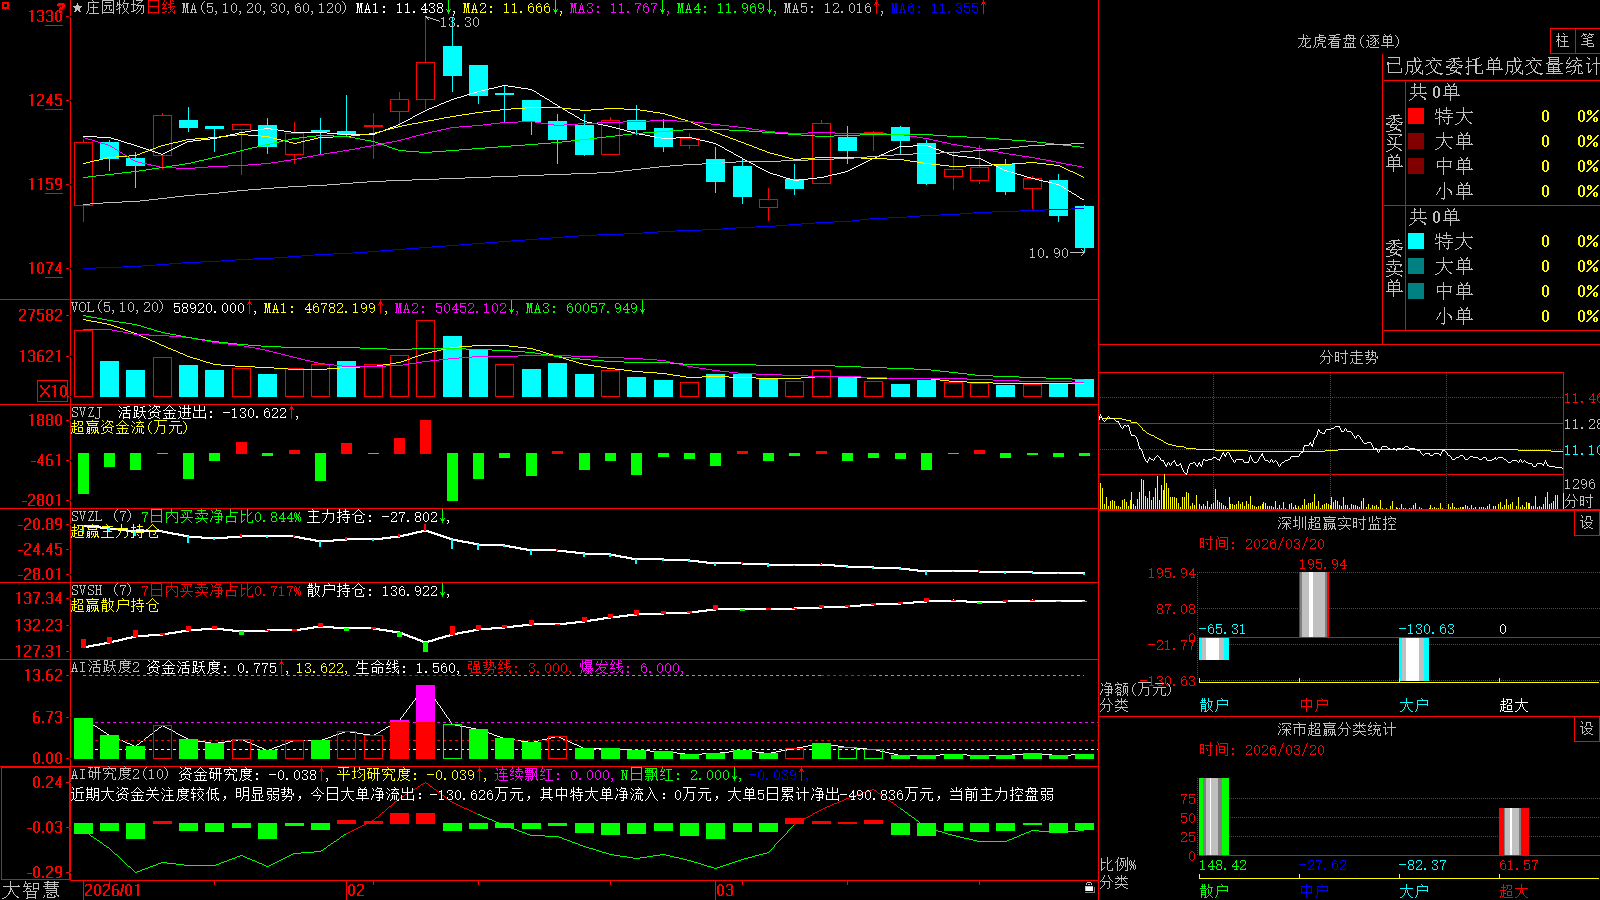The image size is (1600, 900).
Task: Open 设 settings for 深圳超赢实时监控
Action: pos(1587,523)
